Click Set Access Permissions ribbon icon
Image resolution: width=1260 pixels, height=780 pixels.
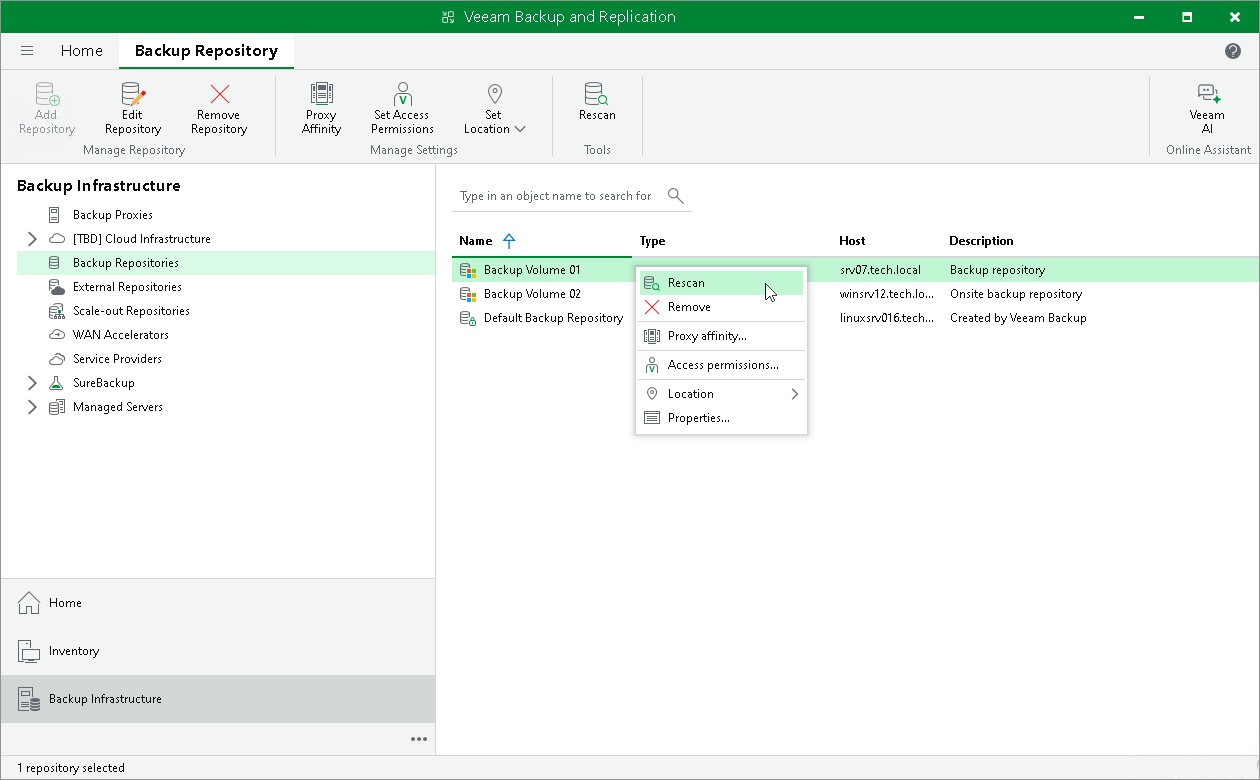pos(403,95)
